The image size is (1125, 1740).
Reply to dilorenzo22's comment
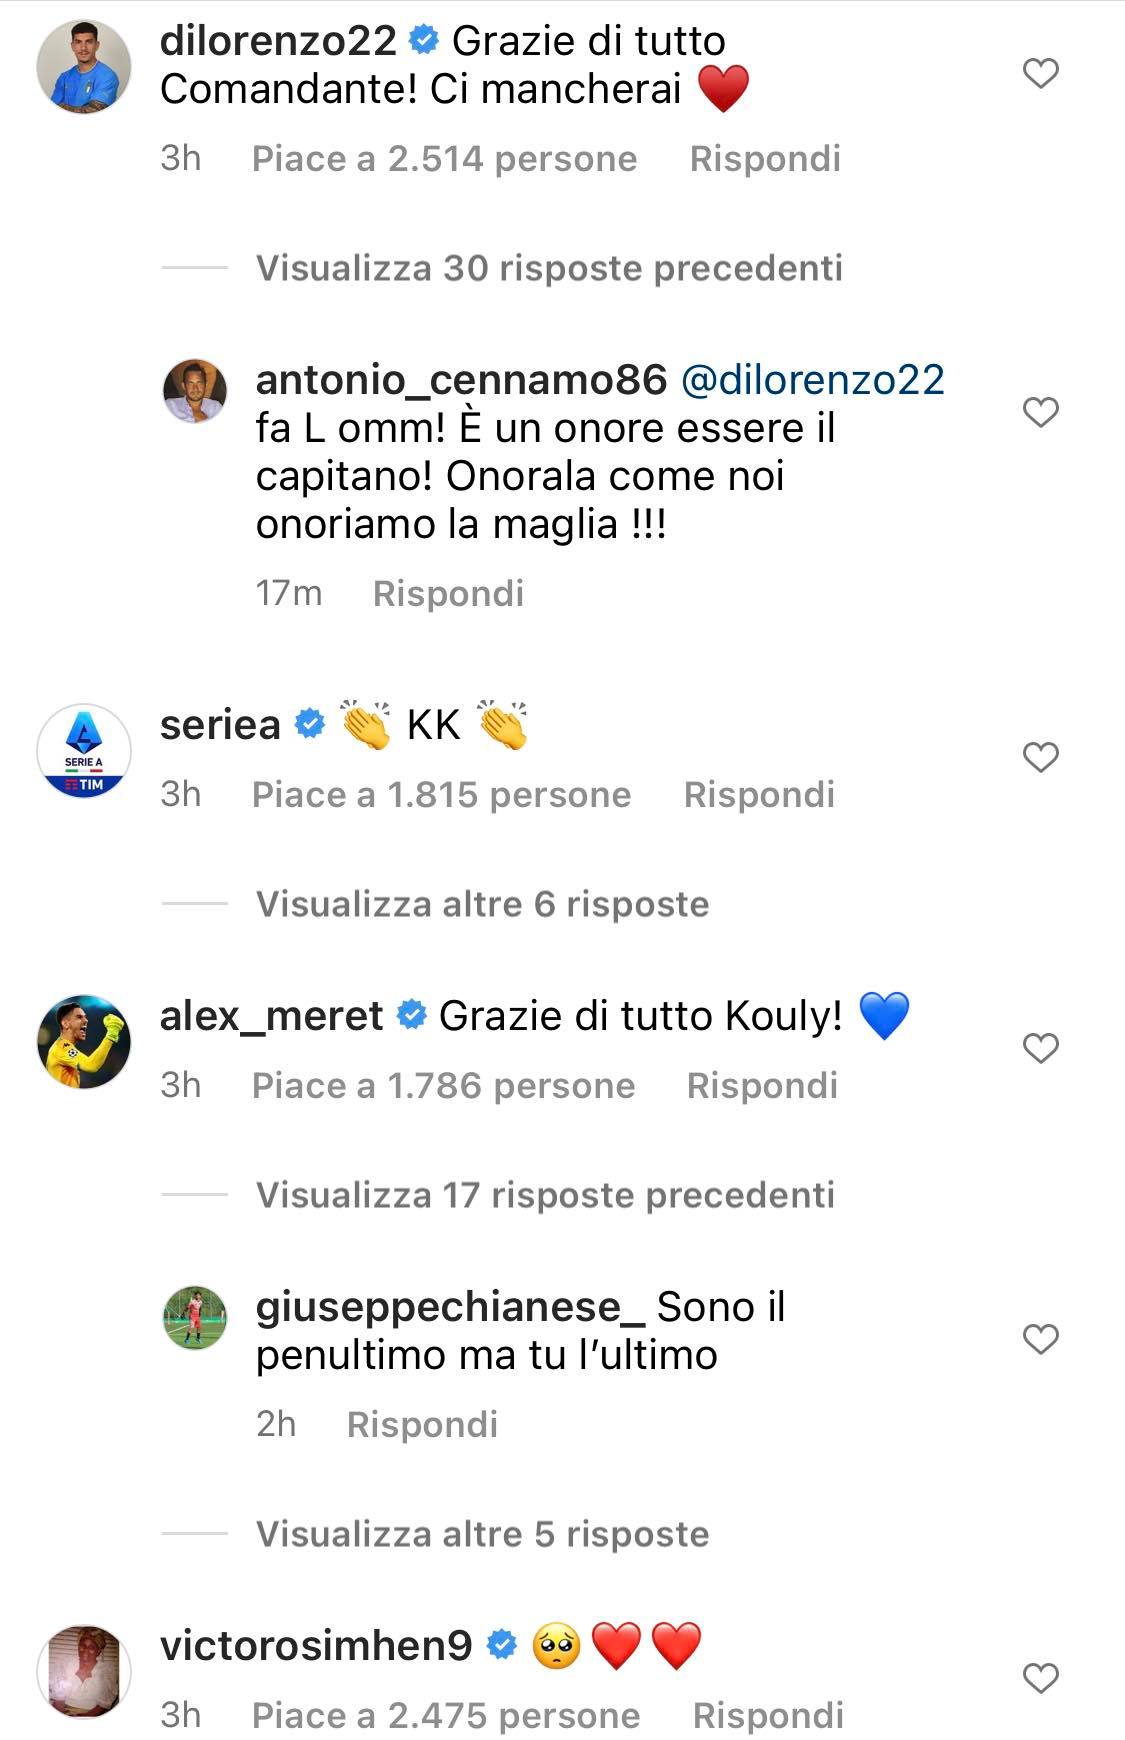765,159
